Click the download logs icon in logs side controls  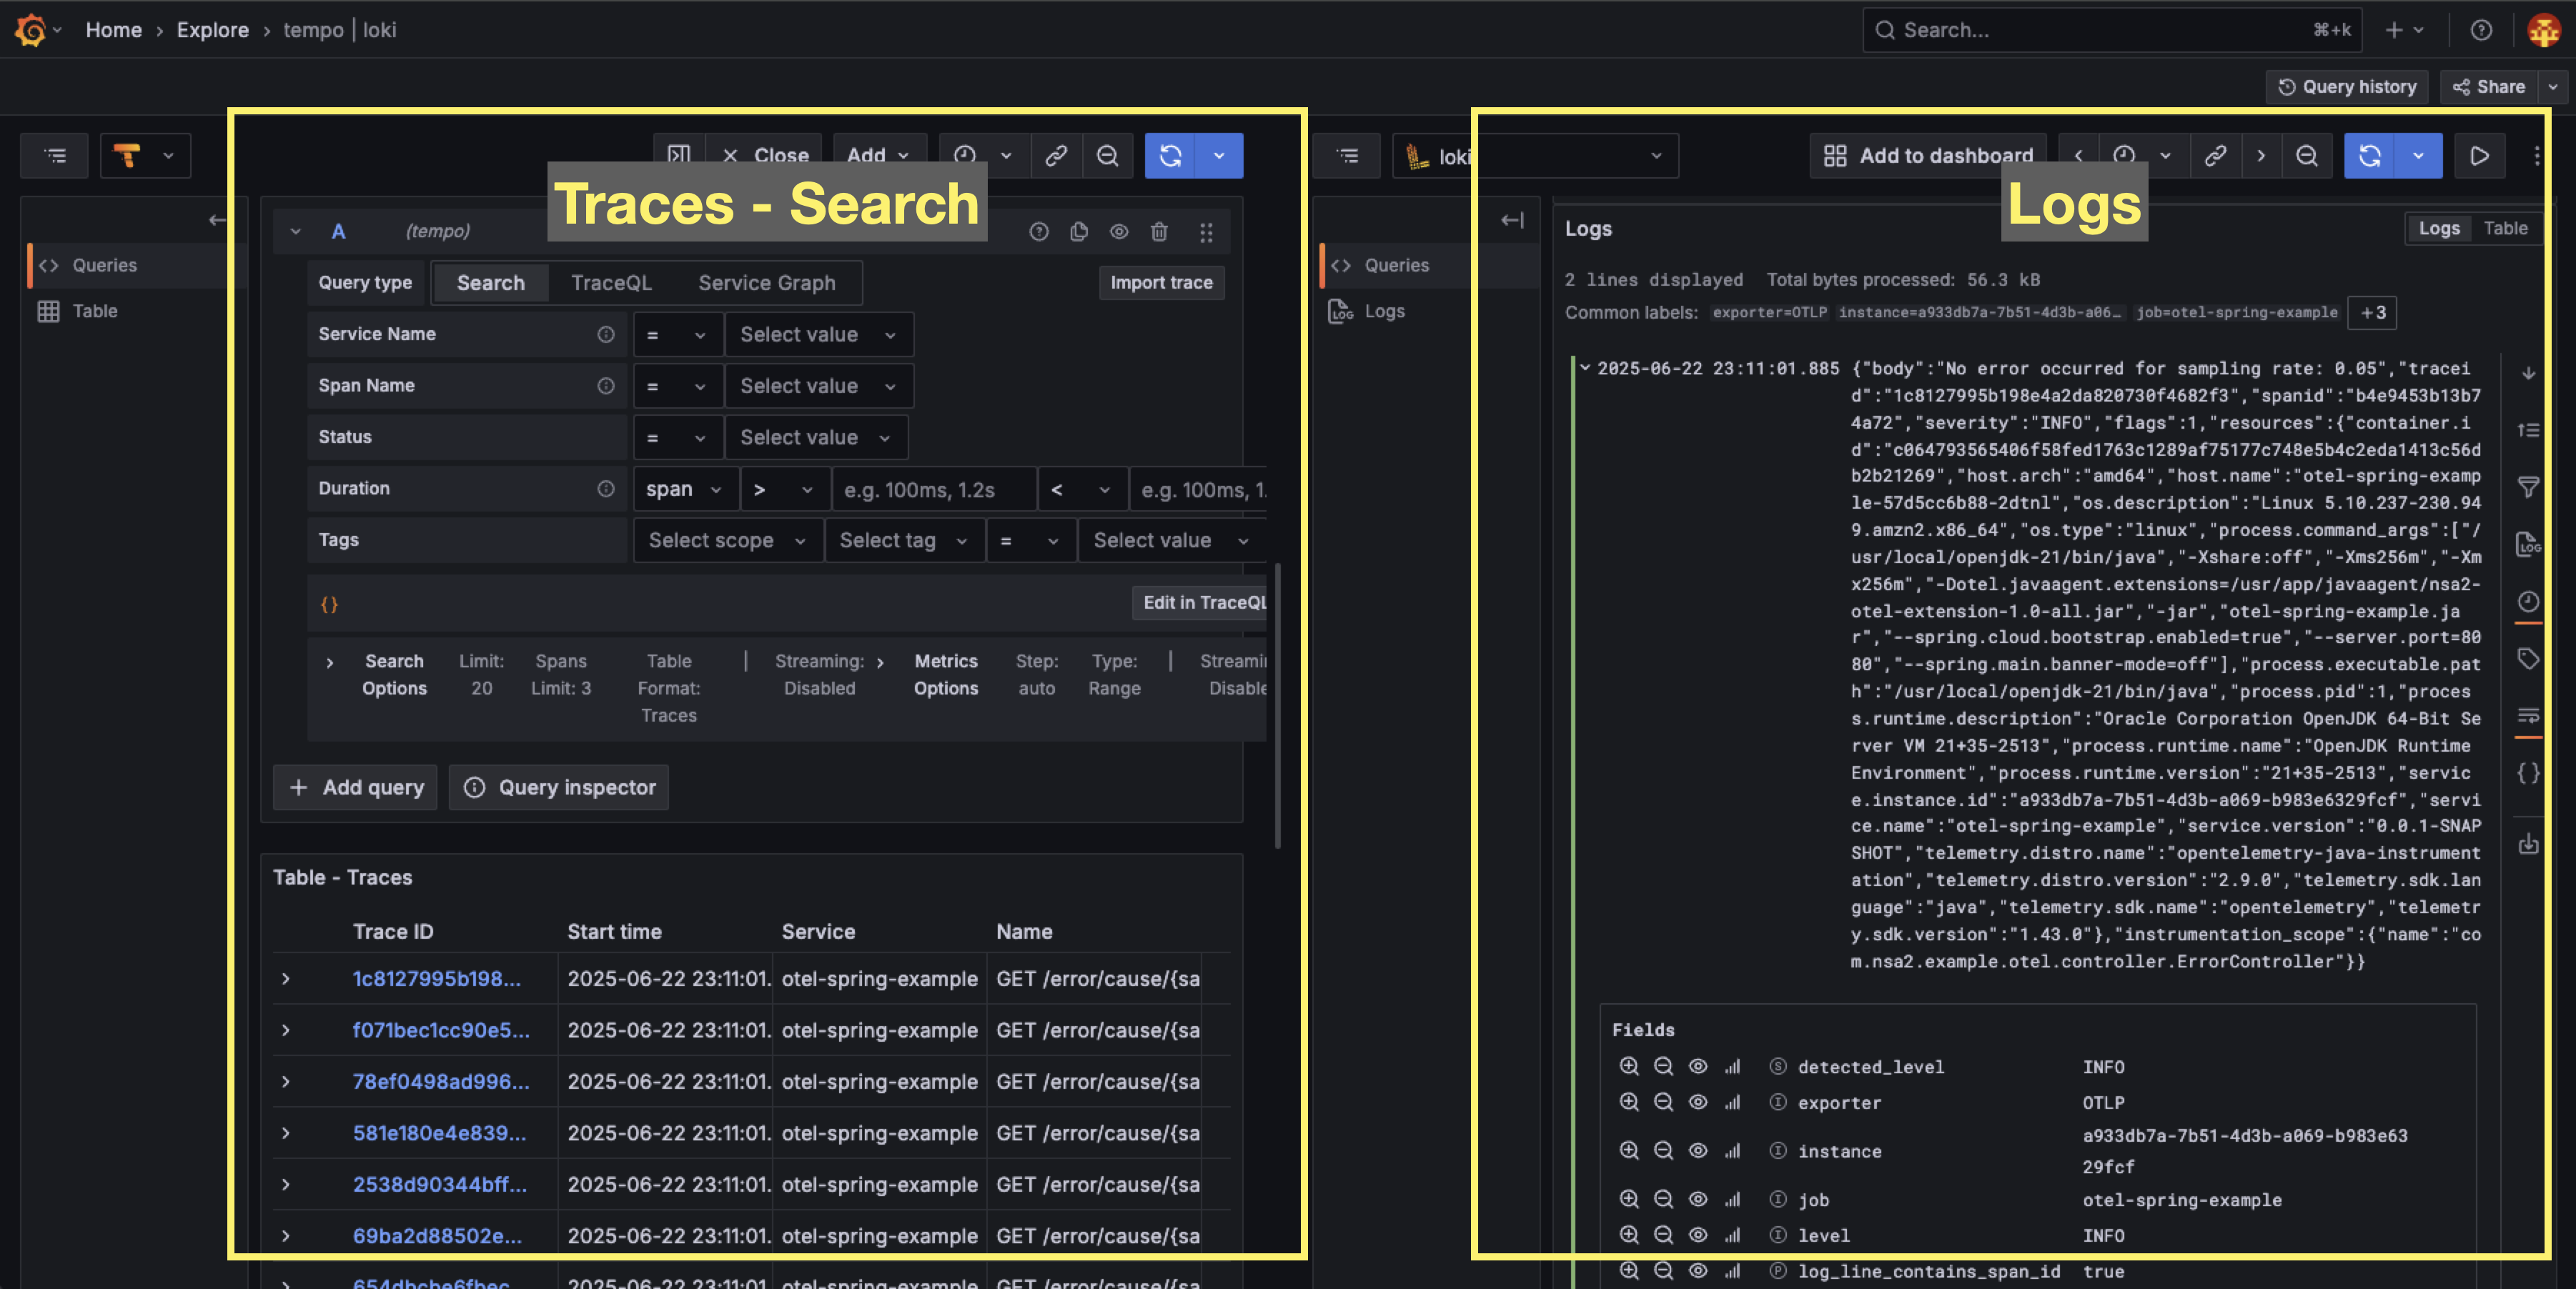click(x=2528, y=845)
